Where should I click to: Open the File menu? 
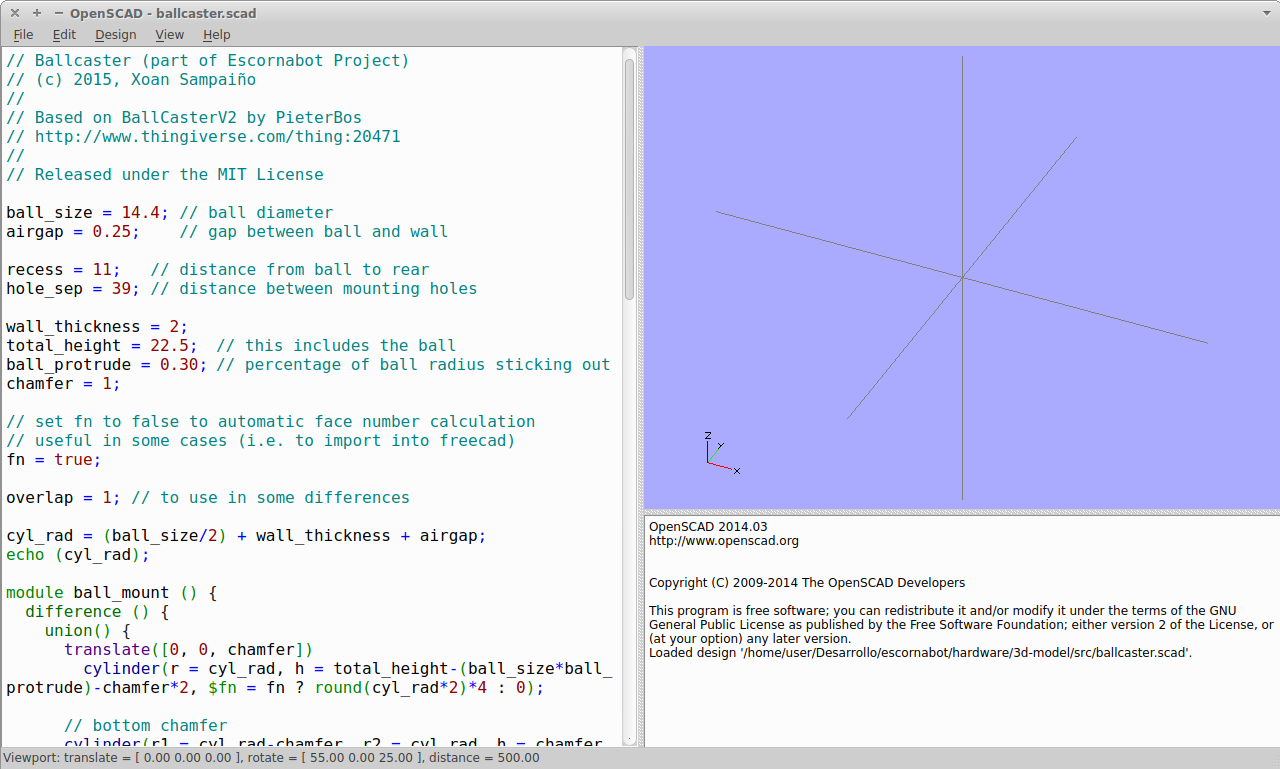23,35
